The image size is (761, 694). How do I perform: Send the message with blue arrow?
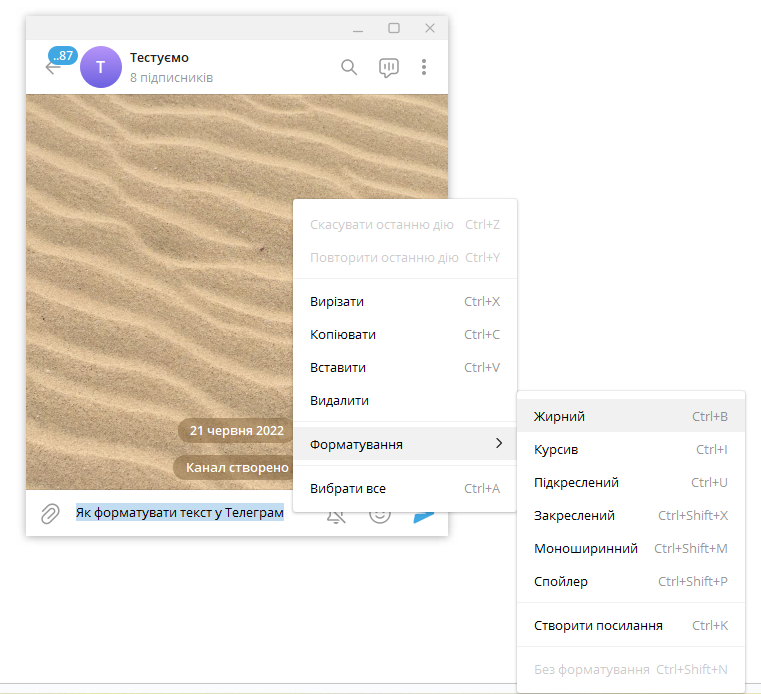[x=424, y=517]
